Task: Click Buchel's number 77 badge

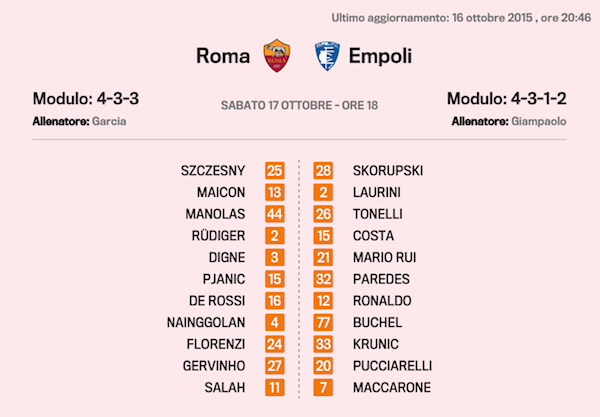Action: coord(324,322)
